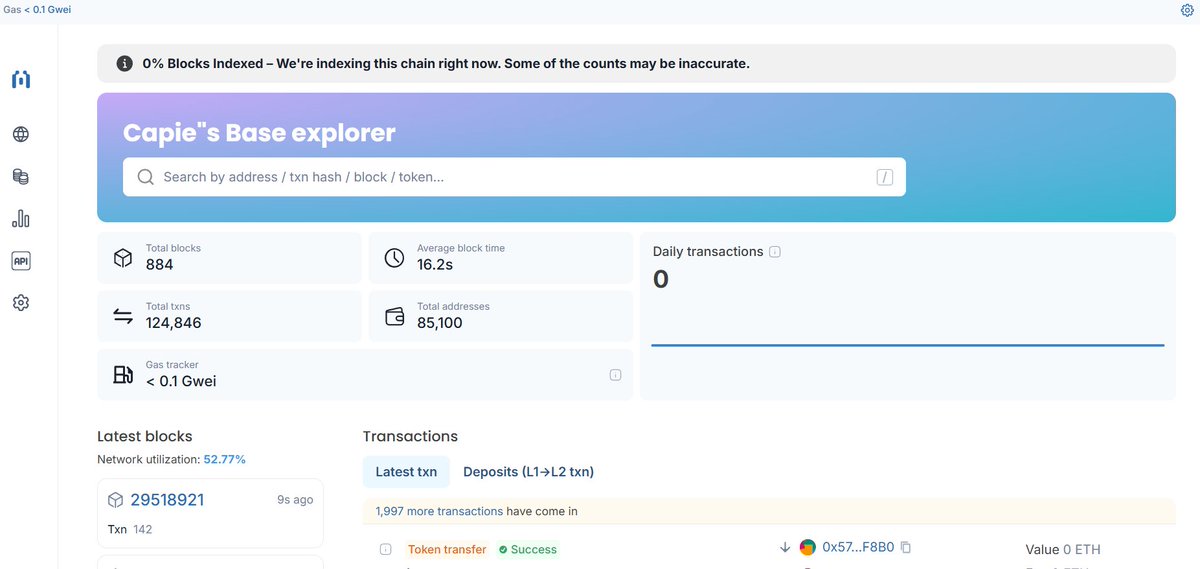
Task: Click the Capie's Base explorer heading
Action: (x=259, y=132)
